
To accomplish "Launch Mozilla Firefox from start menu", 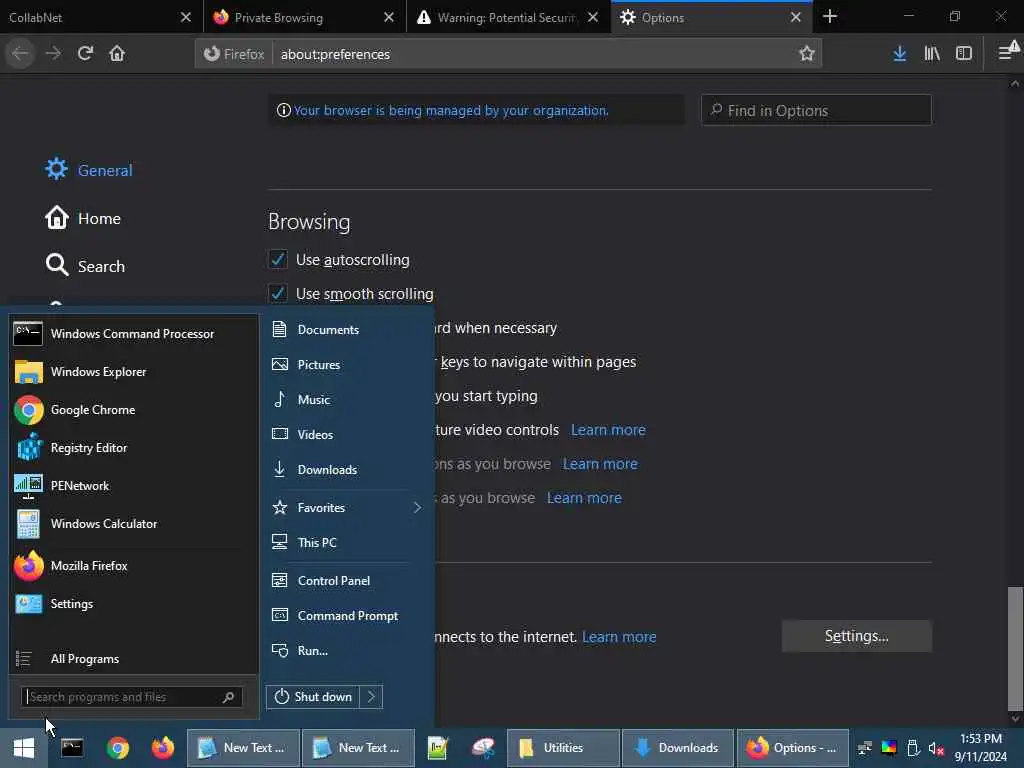I will [x=133, y=566].
